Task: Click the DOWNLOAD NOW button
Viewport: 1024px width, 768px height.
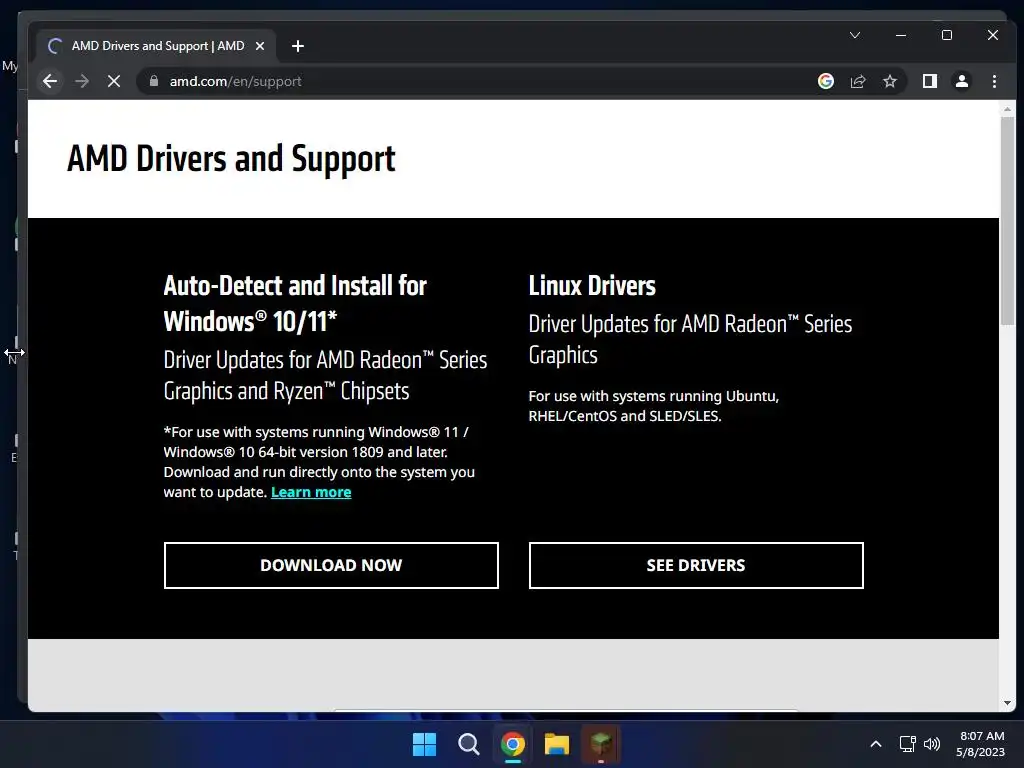Action: [331, 565]
